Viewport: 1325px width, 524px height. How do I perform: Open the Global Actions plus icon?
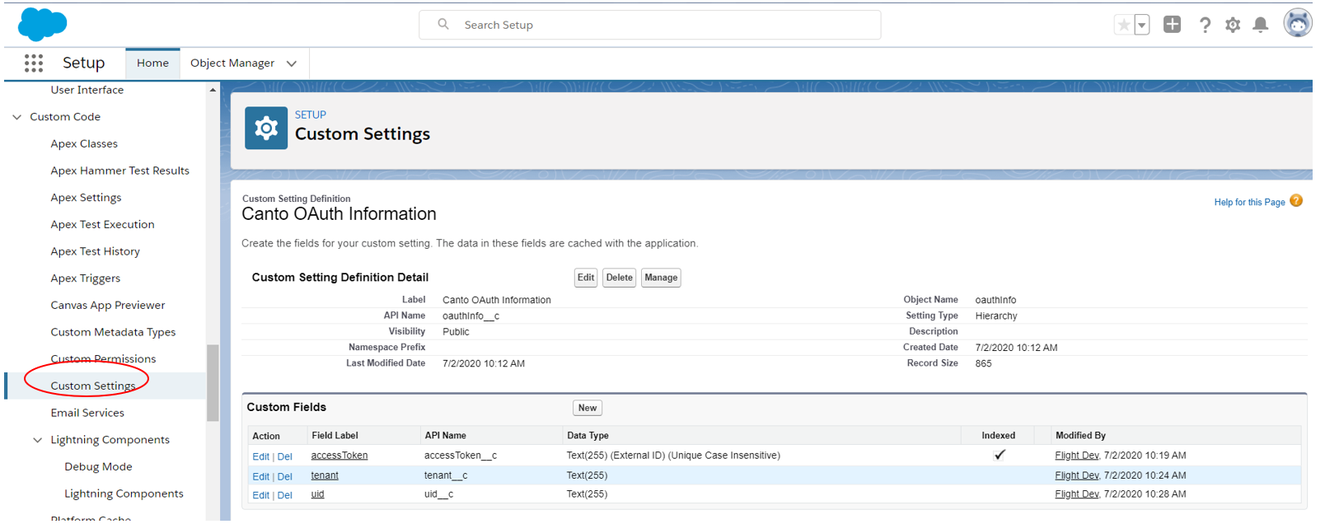click(x=1172, y=25)
